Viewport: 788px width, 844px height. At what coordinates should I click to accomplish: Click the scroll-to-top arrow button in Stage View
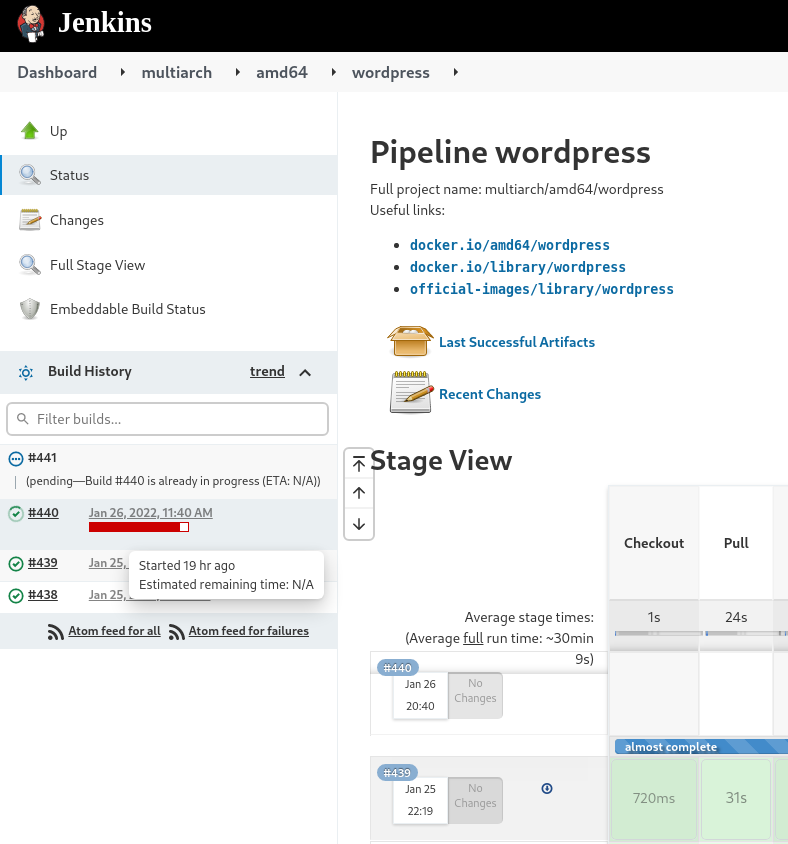359,463
